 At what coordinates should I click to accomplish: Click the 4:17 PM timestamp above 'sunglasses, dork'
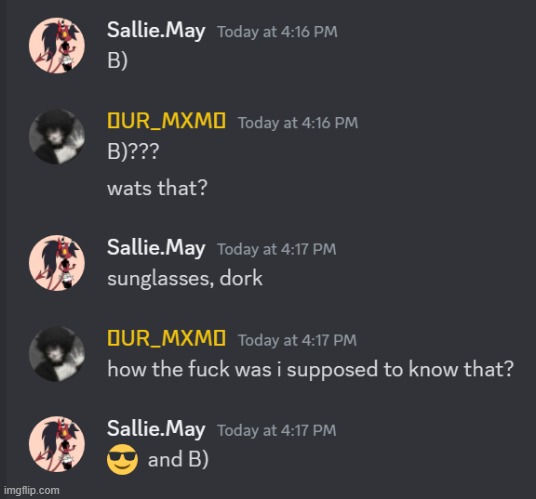coord(277,249)
